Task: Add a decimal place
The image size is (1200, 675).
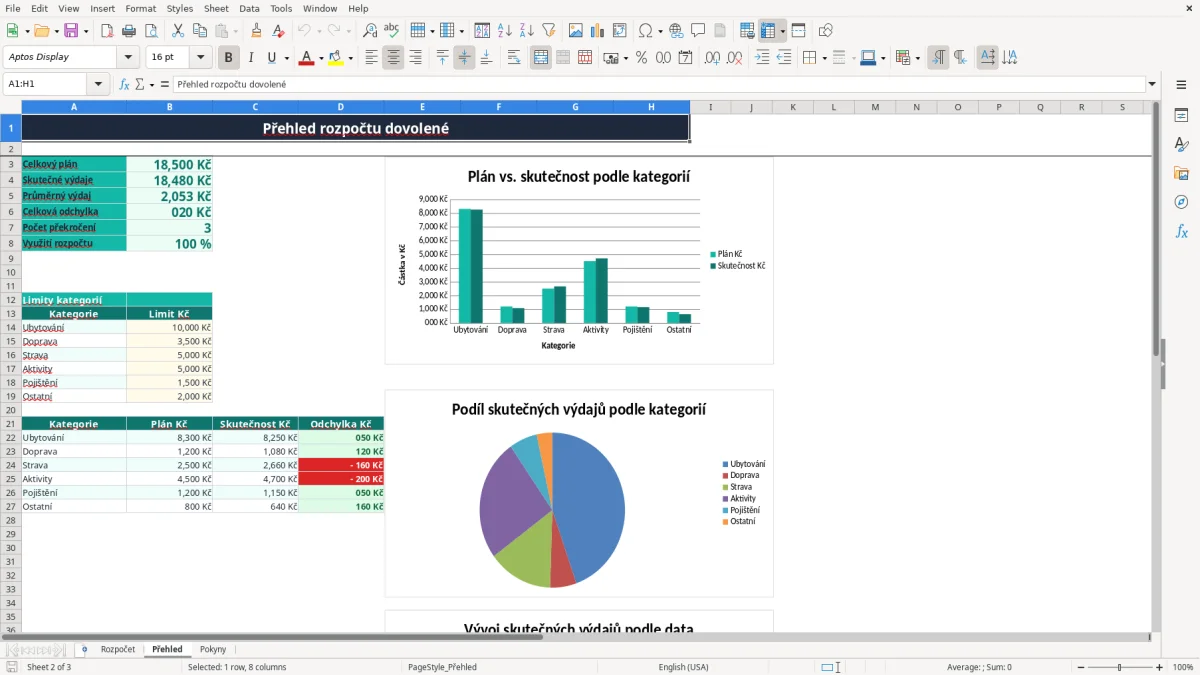Action: (713, 58)
